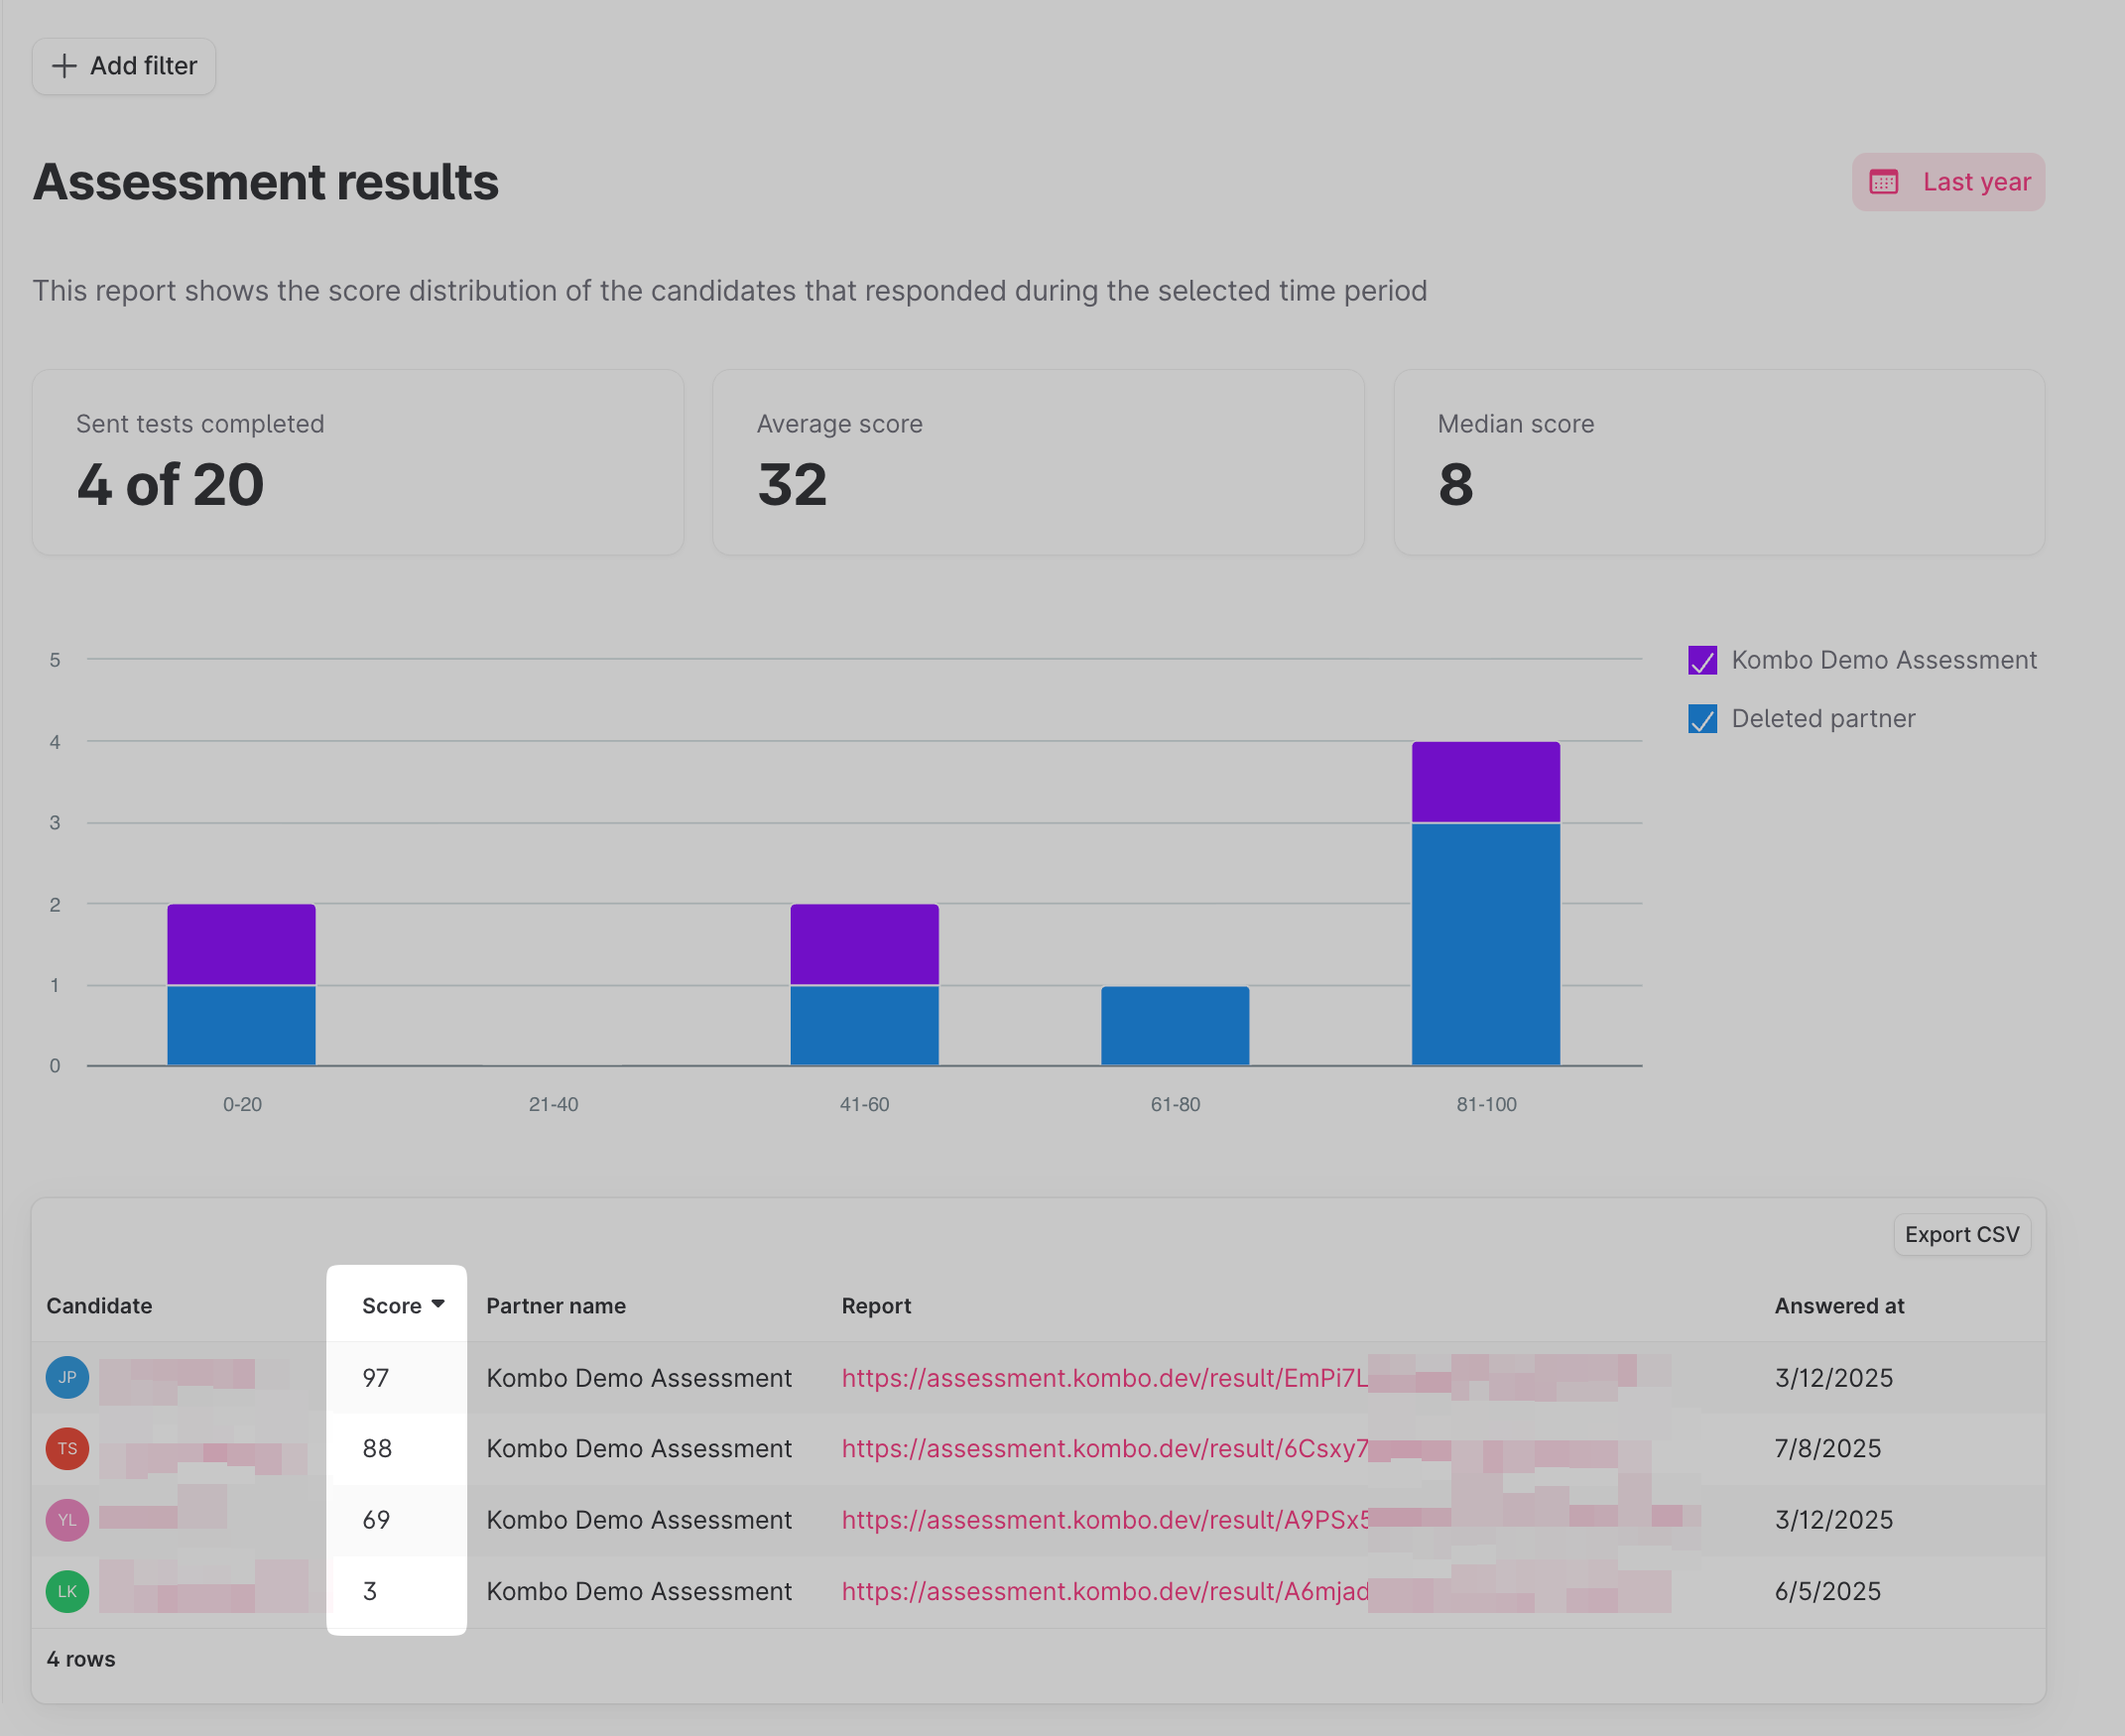Viewport: 2125px width, 1736px height.
Task: Click the JP candidate avatar
Action: tap(67, 1377)
